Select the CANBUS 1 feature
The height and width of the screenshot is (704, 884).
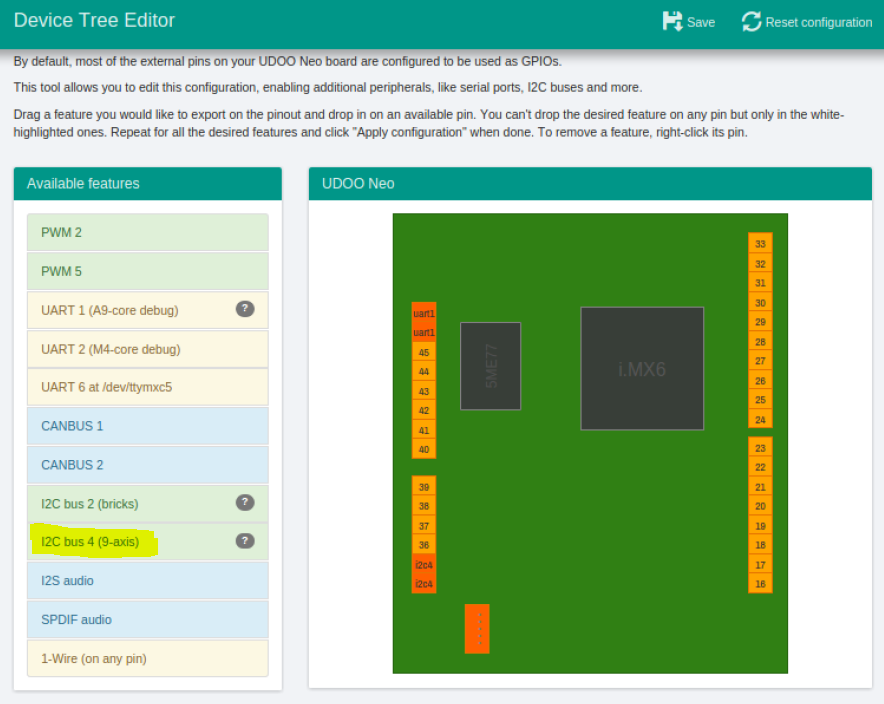click(x=148, y=426)
